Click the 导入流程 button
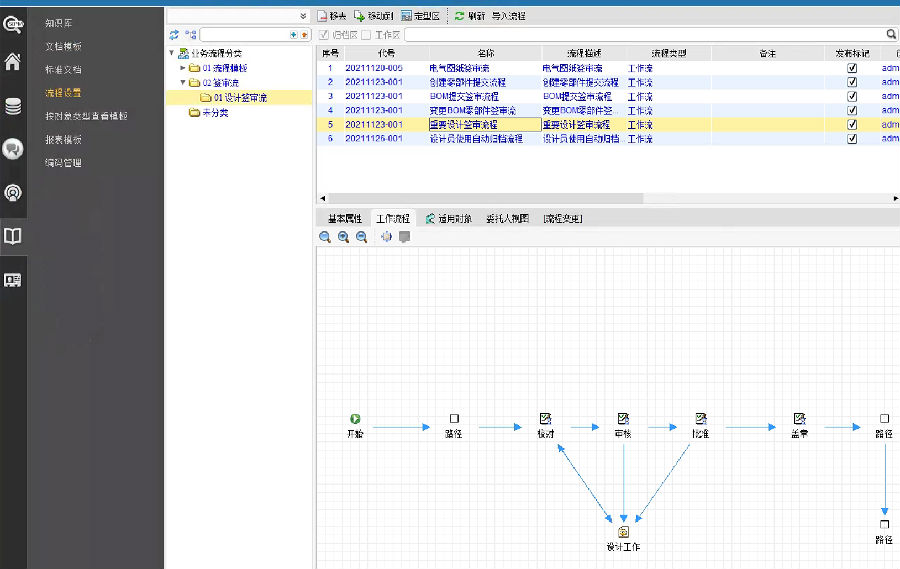The image size is (900, 569). click(x=508, y=16)
